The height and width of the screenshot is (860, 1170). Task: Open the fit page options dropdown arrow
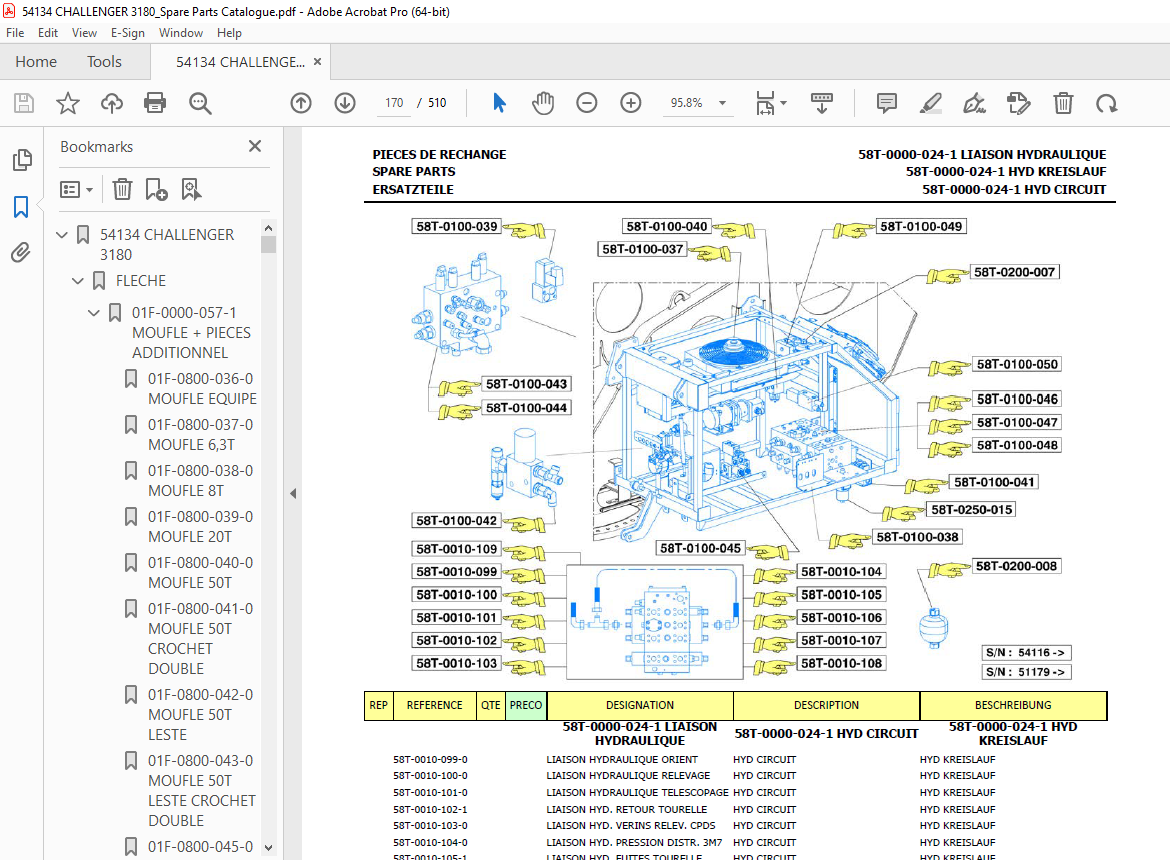pyautogui.click(x=783, y=103)
